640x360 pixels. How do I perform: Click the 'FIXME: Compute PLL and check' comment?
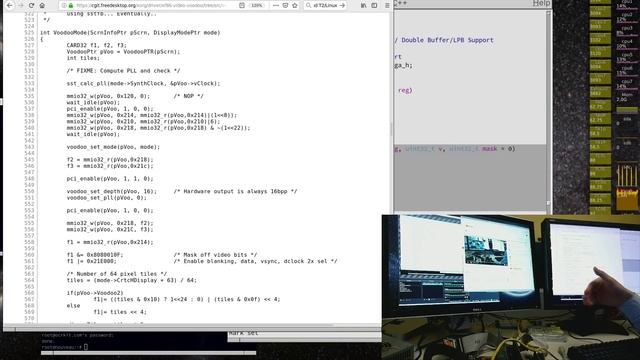coord(123,71)
